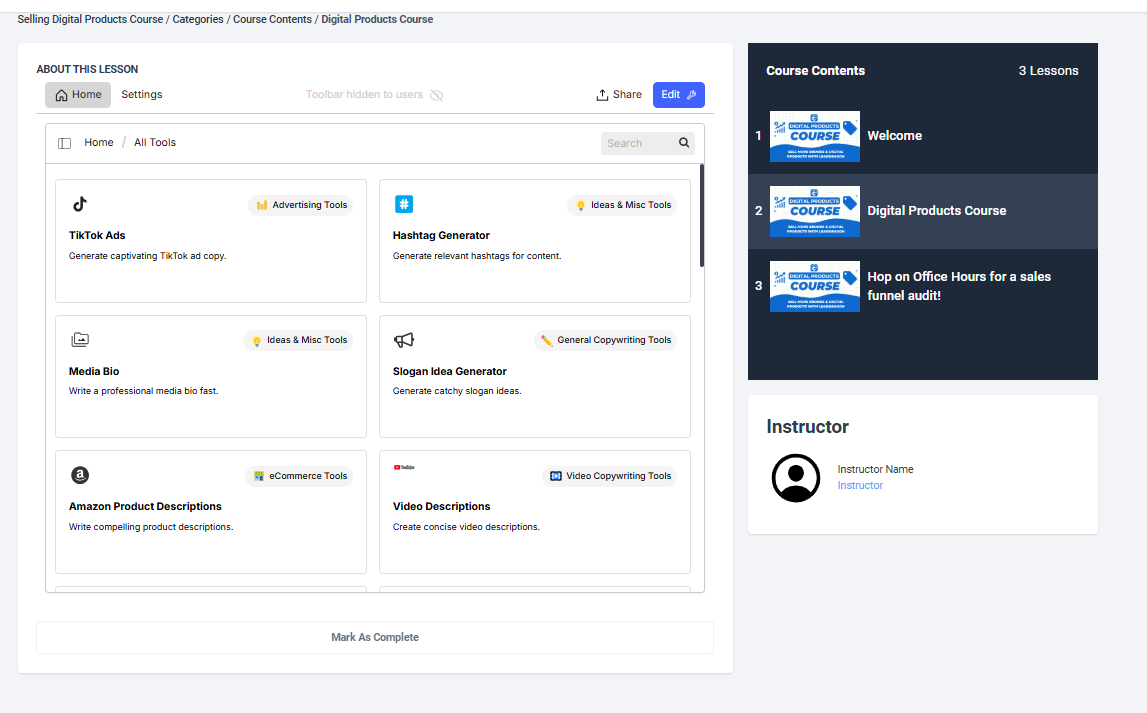Screen dimensions: 1147x713
Task: Click the Share button
Action: tap(619, 95)
